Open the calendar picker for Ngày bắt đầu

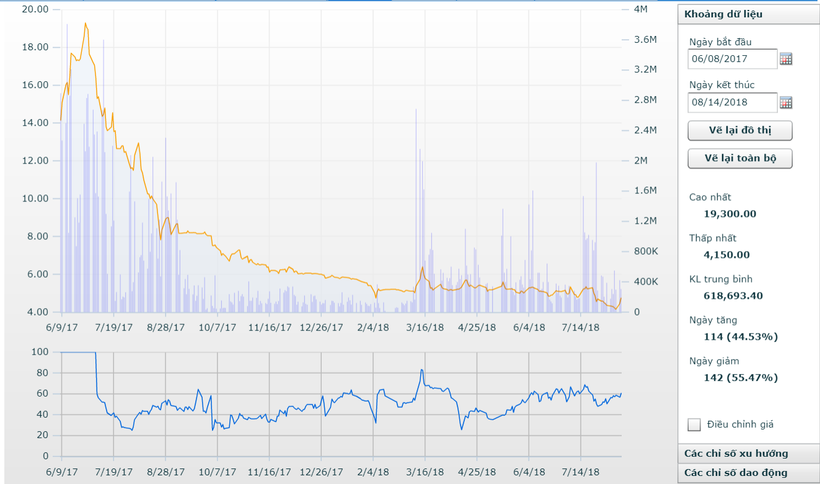click(786, 59)
